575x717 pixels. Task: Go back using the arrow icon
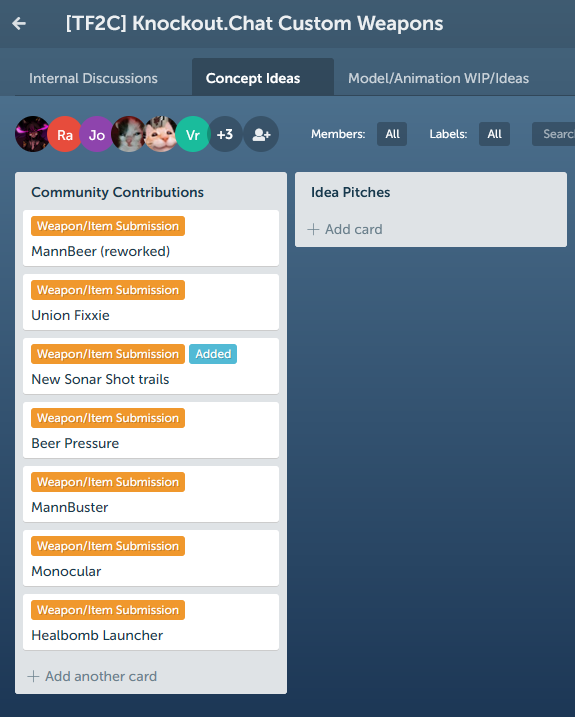(x=19, y=23)
